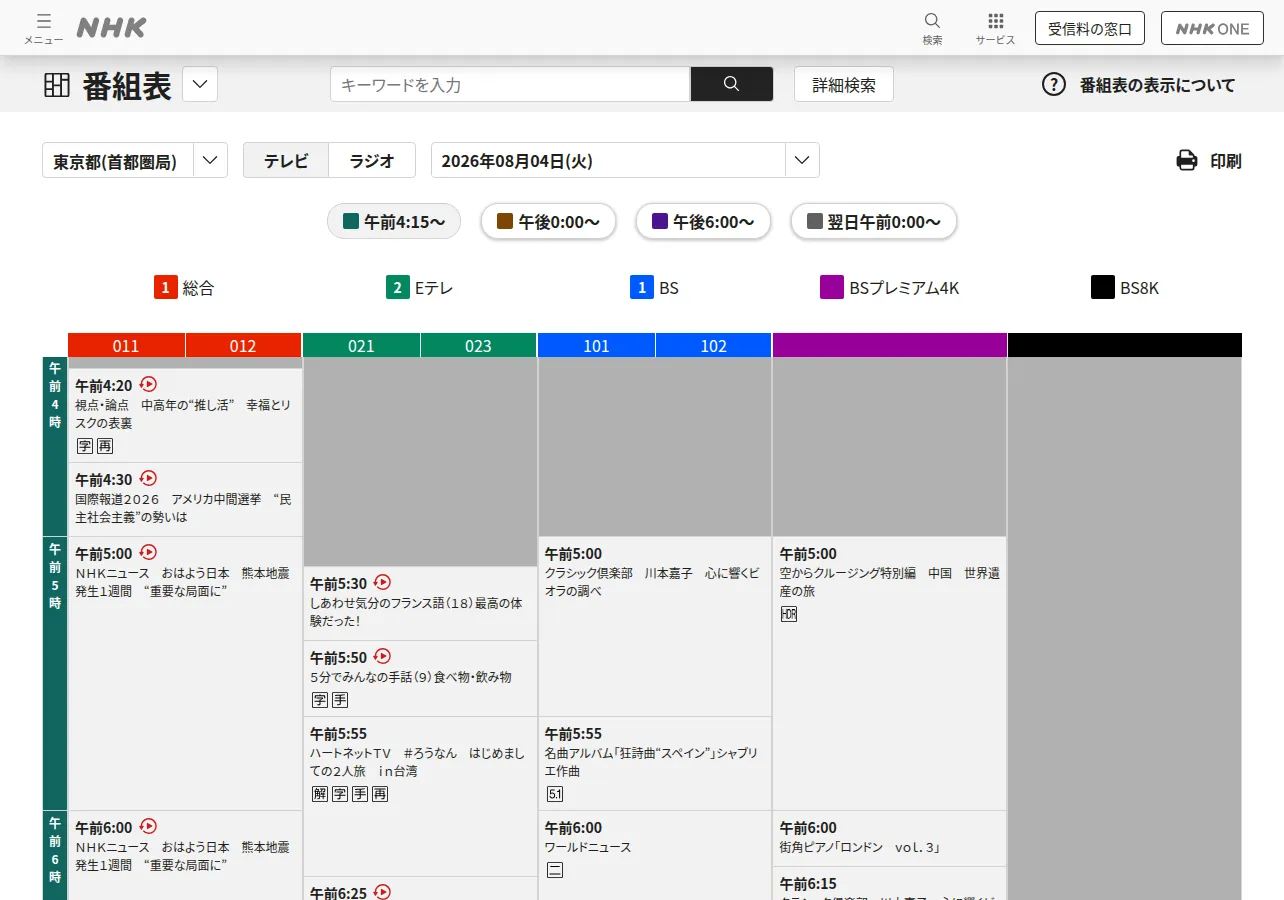Click the play icon beside 午前5:00 on 総合
Image resolution: width=1284 pixels, height=900 pixels.
(148, 552)
